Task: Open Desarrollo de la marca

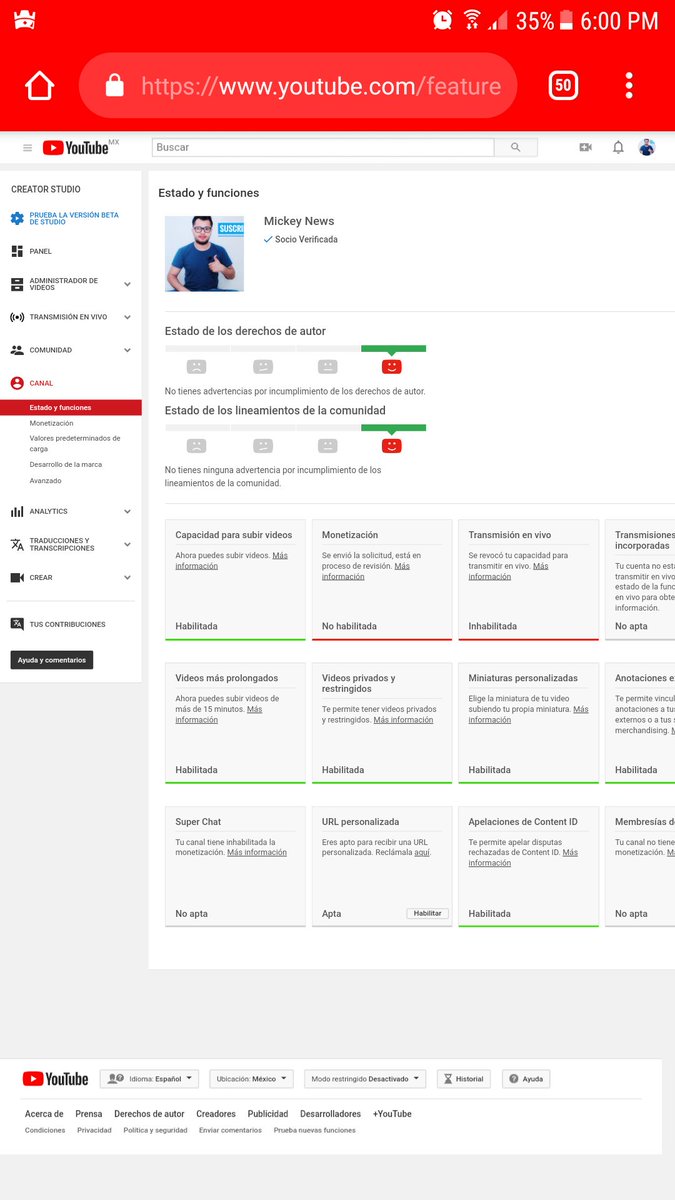Action: (x=65, y=464)
